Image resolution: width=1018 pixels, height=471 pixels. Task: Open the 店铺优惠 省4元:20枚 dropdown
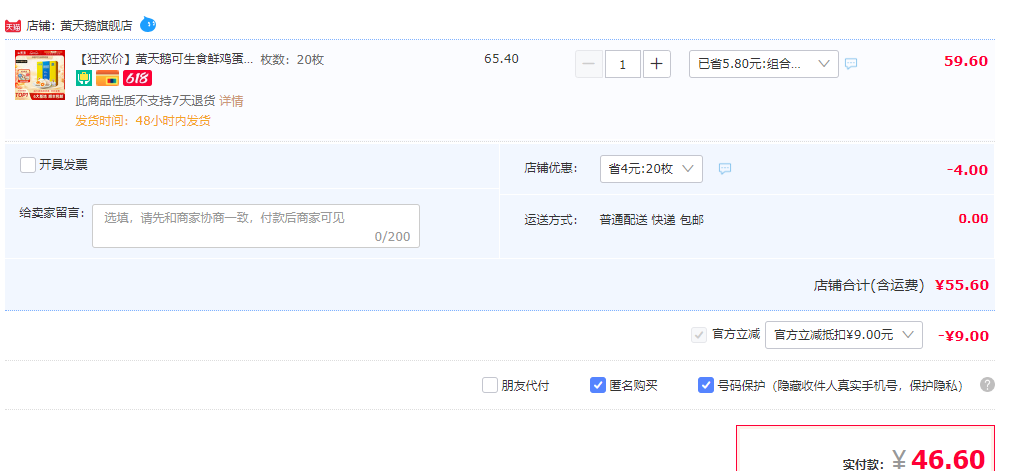(651, 169)
